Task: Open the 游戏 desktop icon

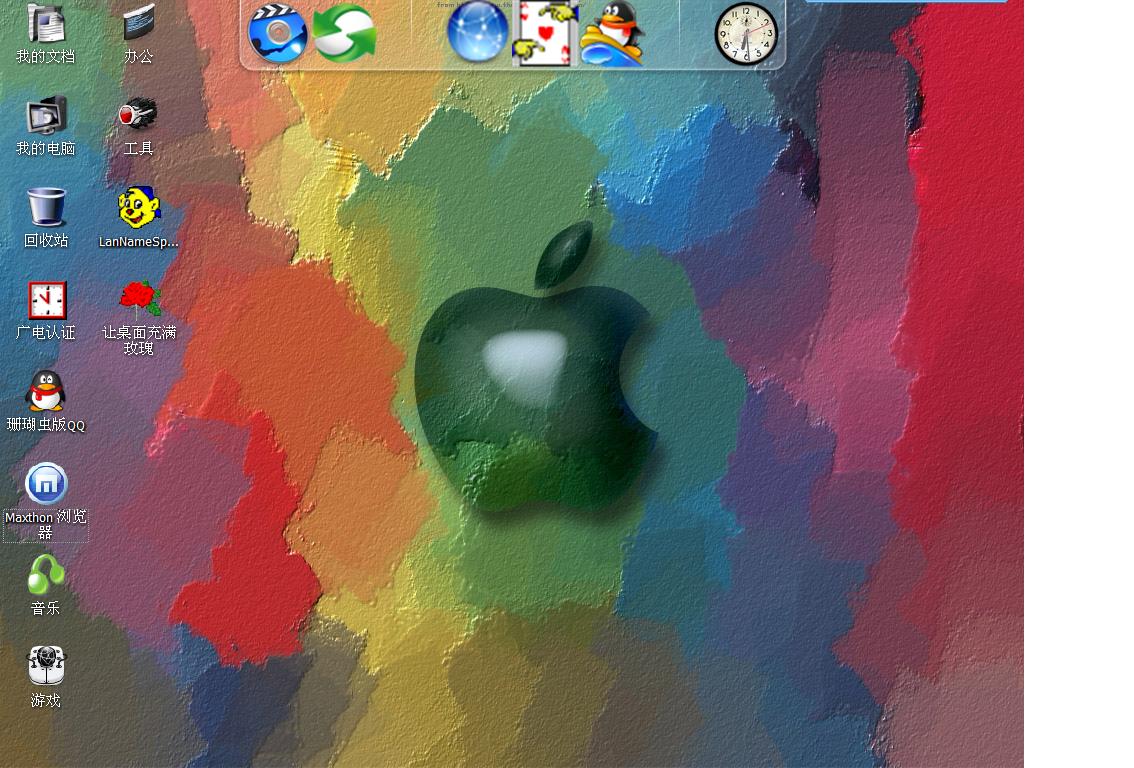Action: (46, 666)
